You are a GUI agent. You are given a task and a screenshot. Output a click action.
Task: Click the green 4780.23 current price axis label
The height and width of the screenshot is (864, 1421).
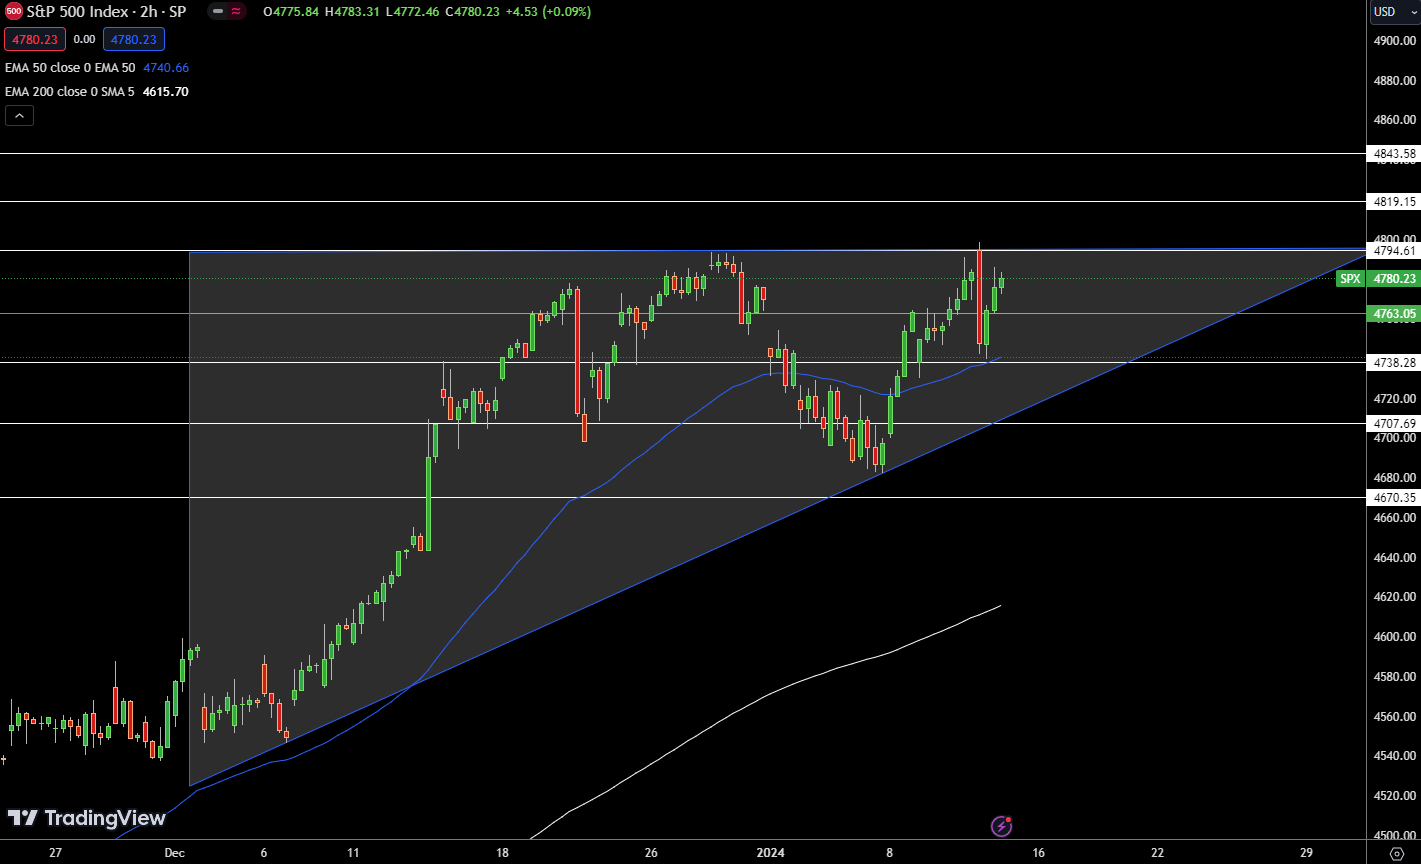pyautogui.click(x=1395, y=279)
